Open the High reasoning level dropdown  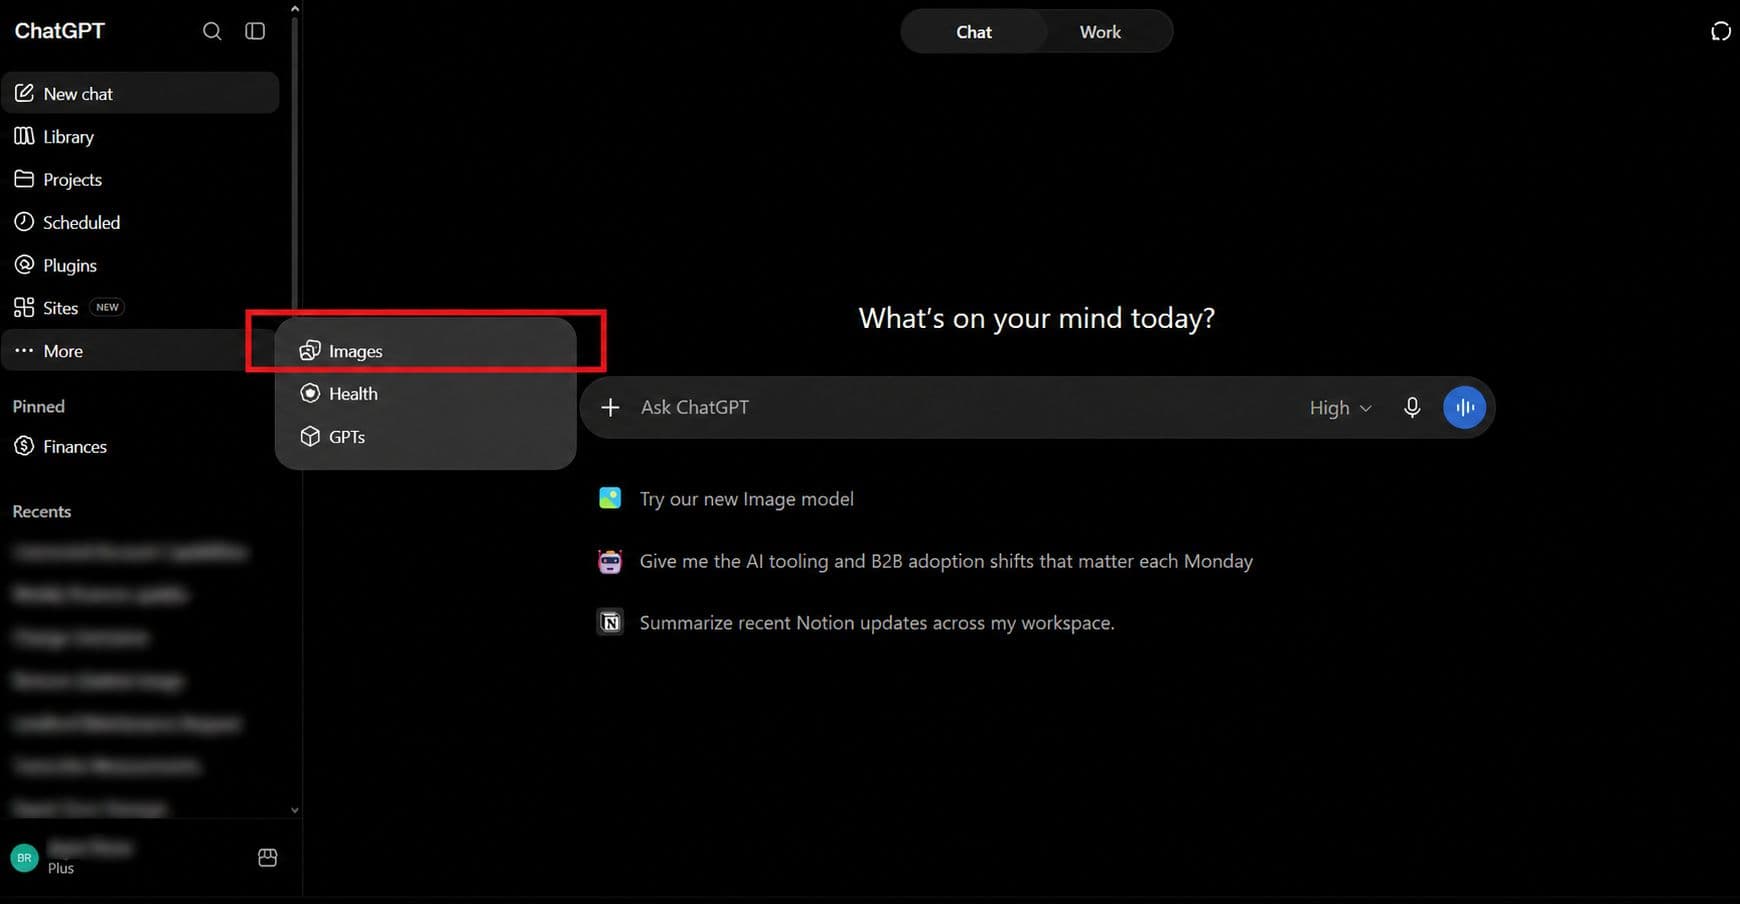click(1340, 408)
